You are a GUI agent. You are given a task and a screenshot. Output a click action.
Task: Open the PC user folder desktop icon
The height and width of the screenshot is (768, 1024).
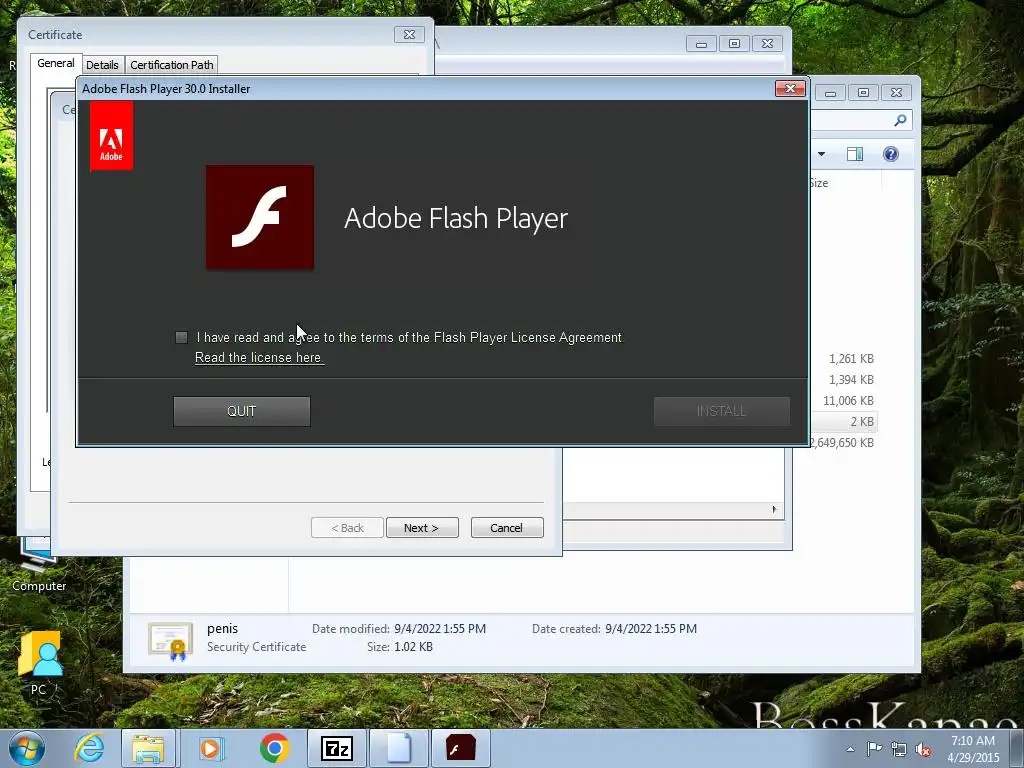39,663
